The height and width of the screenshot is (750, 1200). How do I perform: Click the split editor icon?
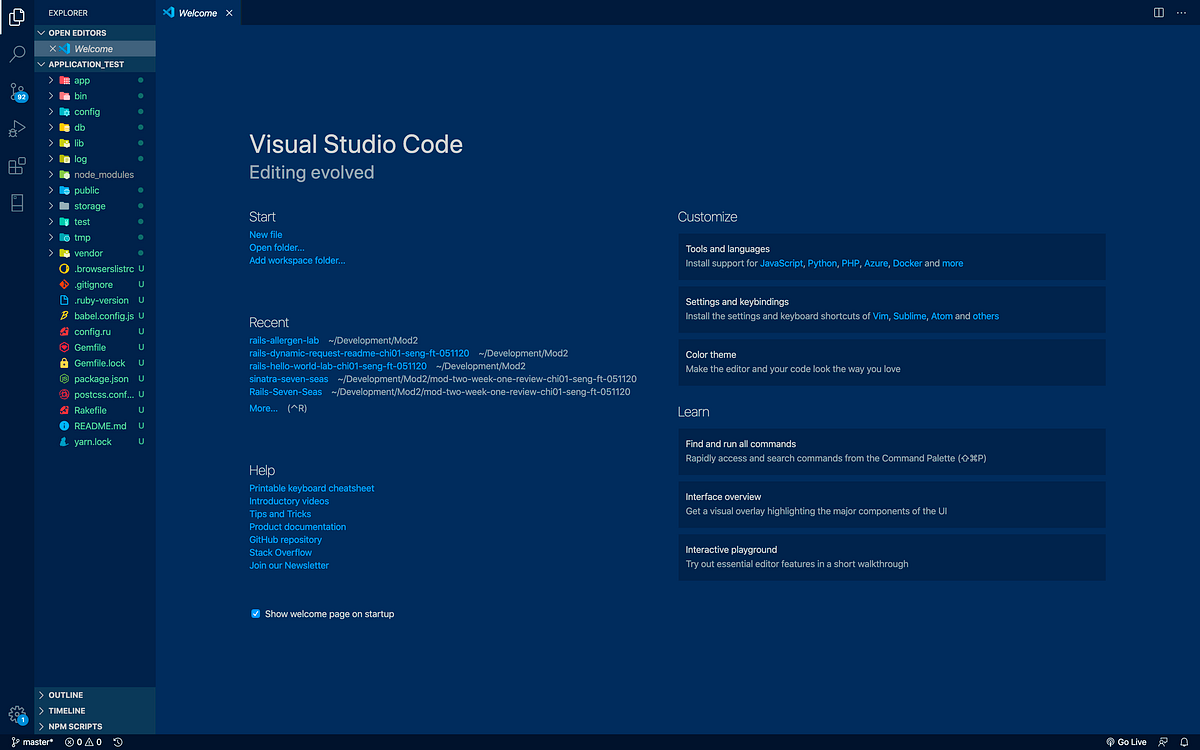[1158, 13]
